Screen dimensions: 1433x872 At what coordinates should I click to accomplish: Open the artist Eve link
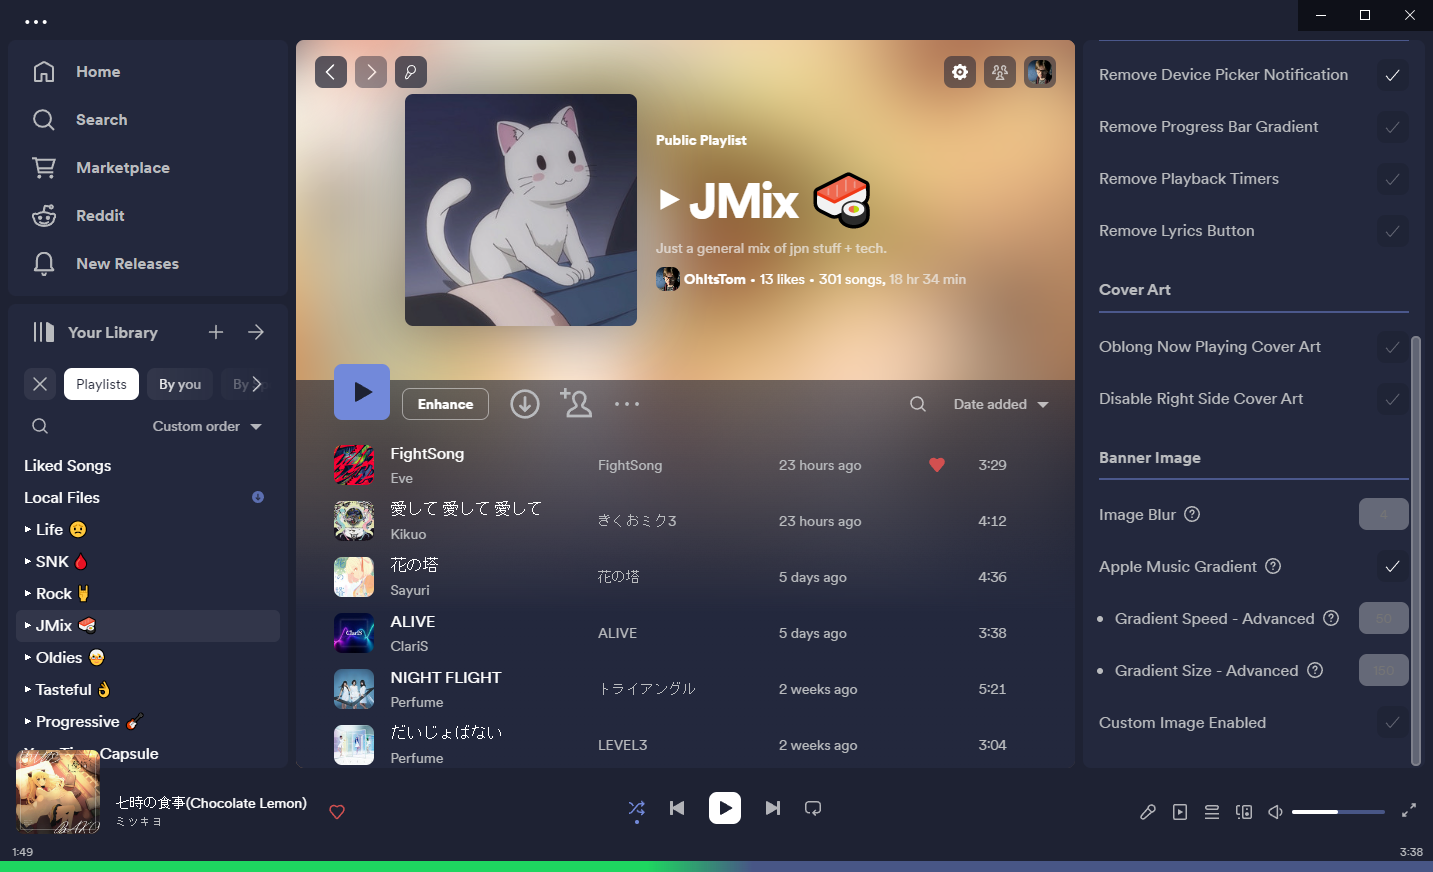point(401,478)
